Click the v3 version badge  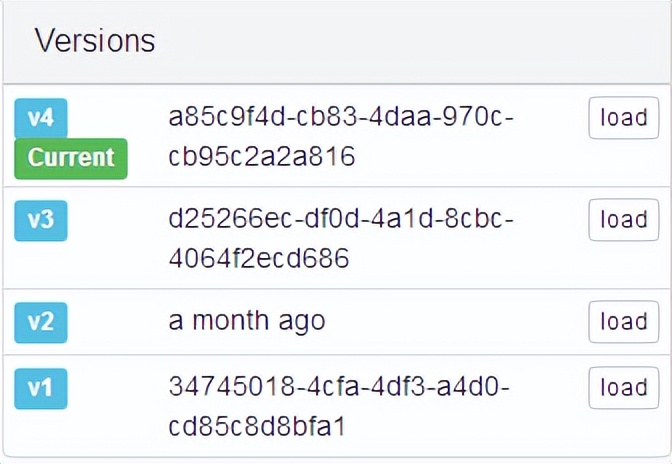click(41, 220)
